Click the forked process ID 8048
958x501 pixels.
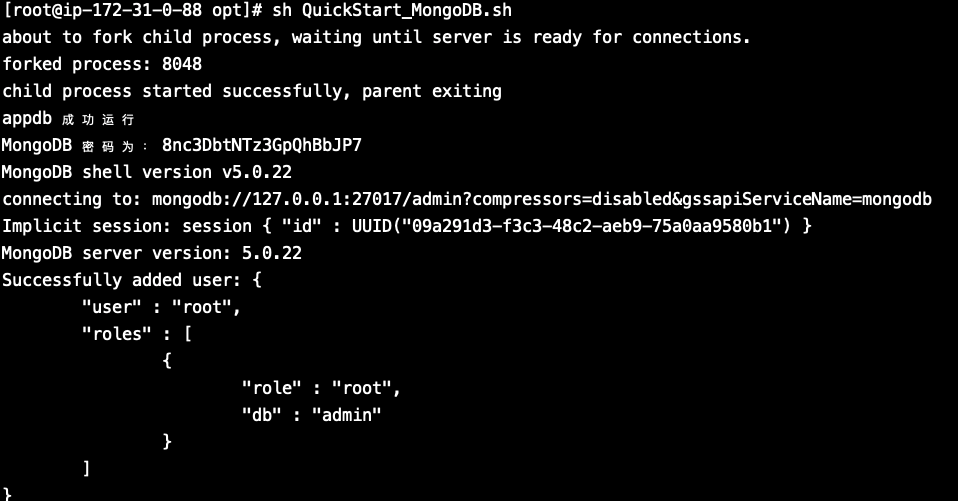click(x=181, y=64)
